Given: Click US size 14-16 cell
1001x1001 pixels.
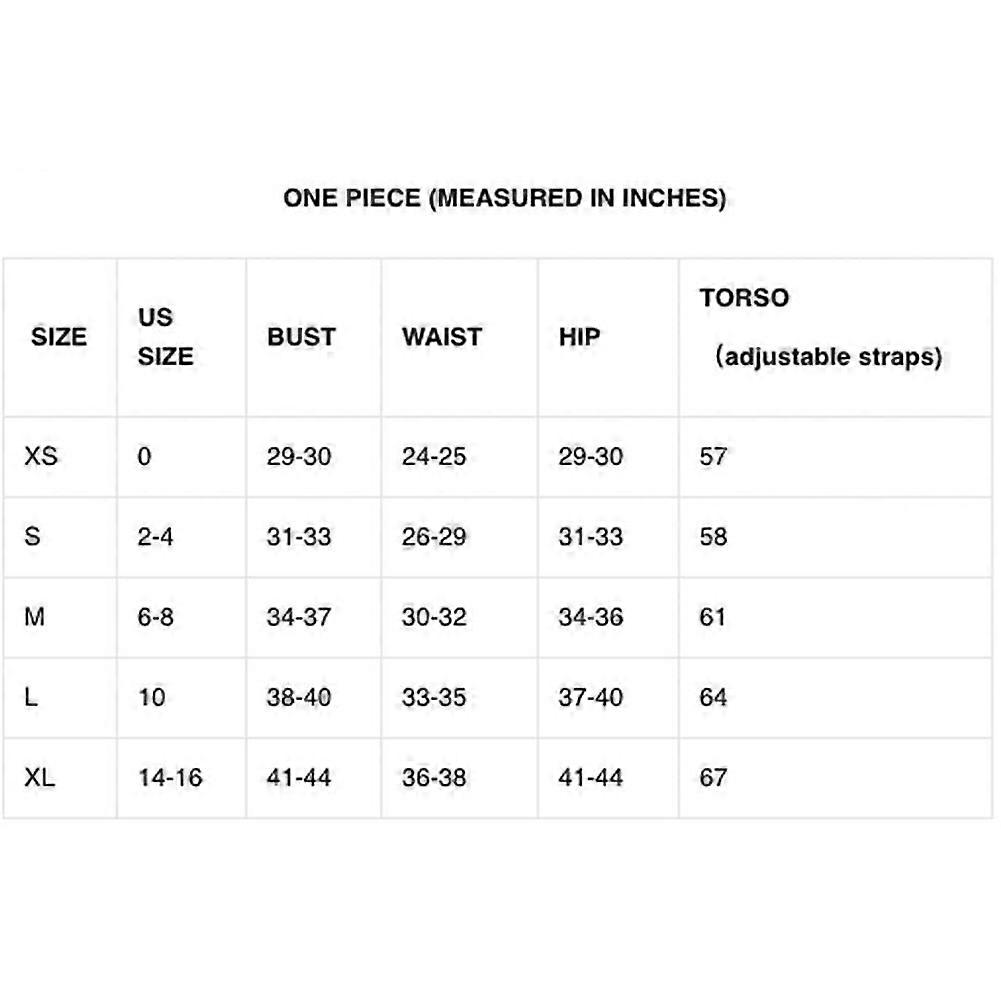Looking at the screenshot, I should (170, 778).
